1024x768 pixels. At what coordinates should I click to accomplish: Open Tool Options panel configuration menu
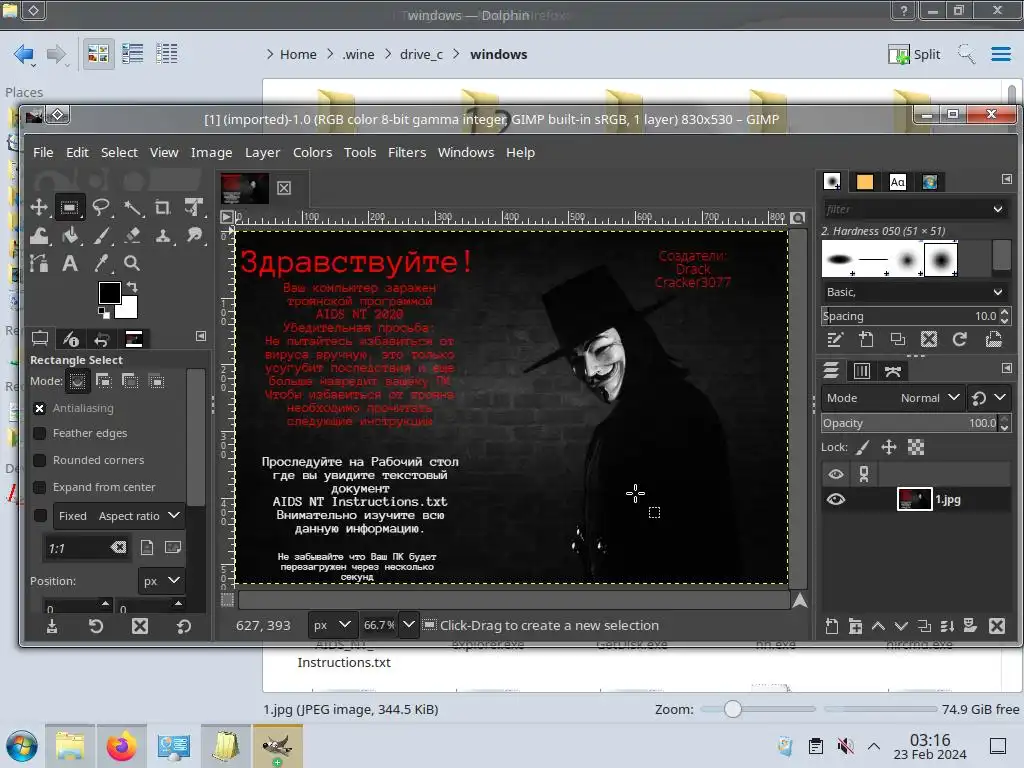(201, 336)
